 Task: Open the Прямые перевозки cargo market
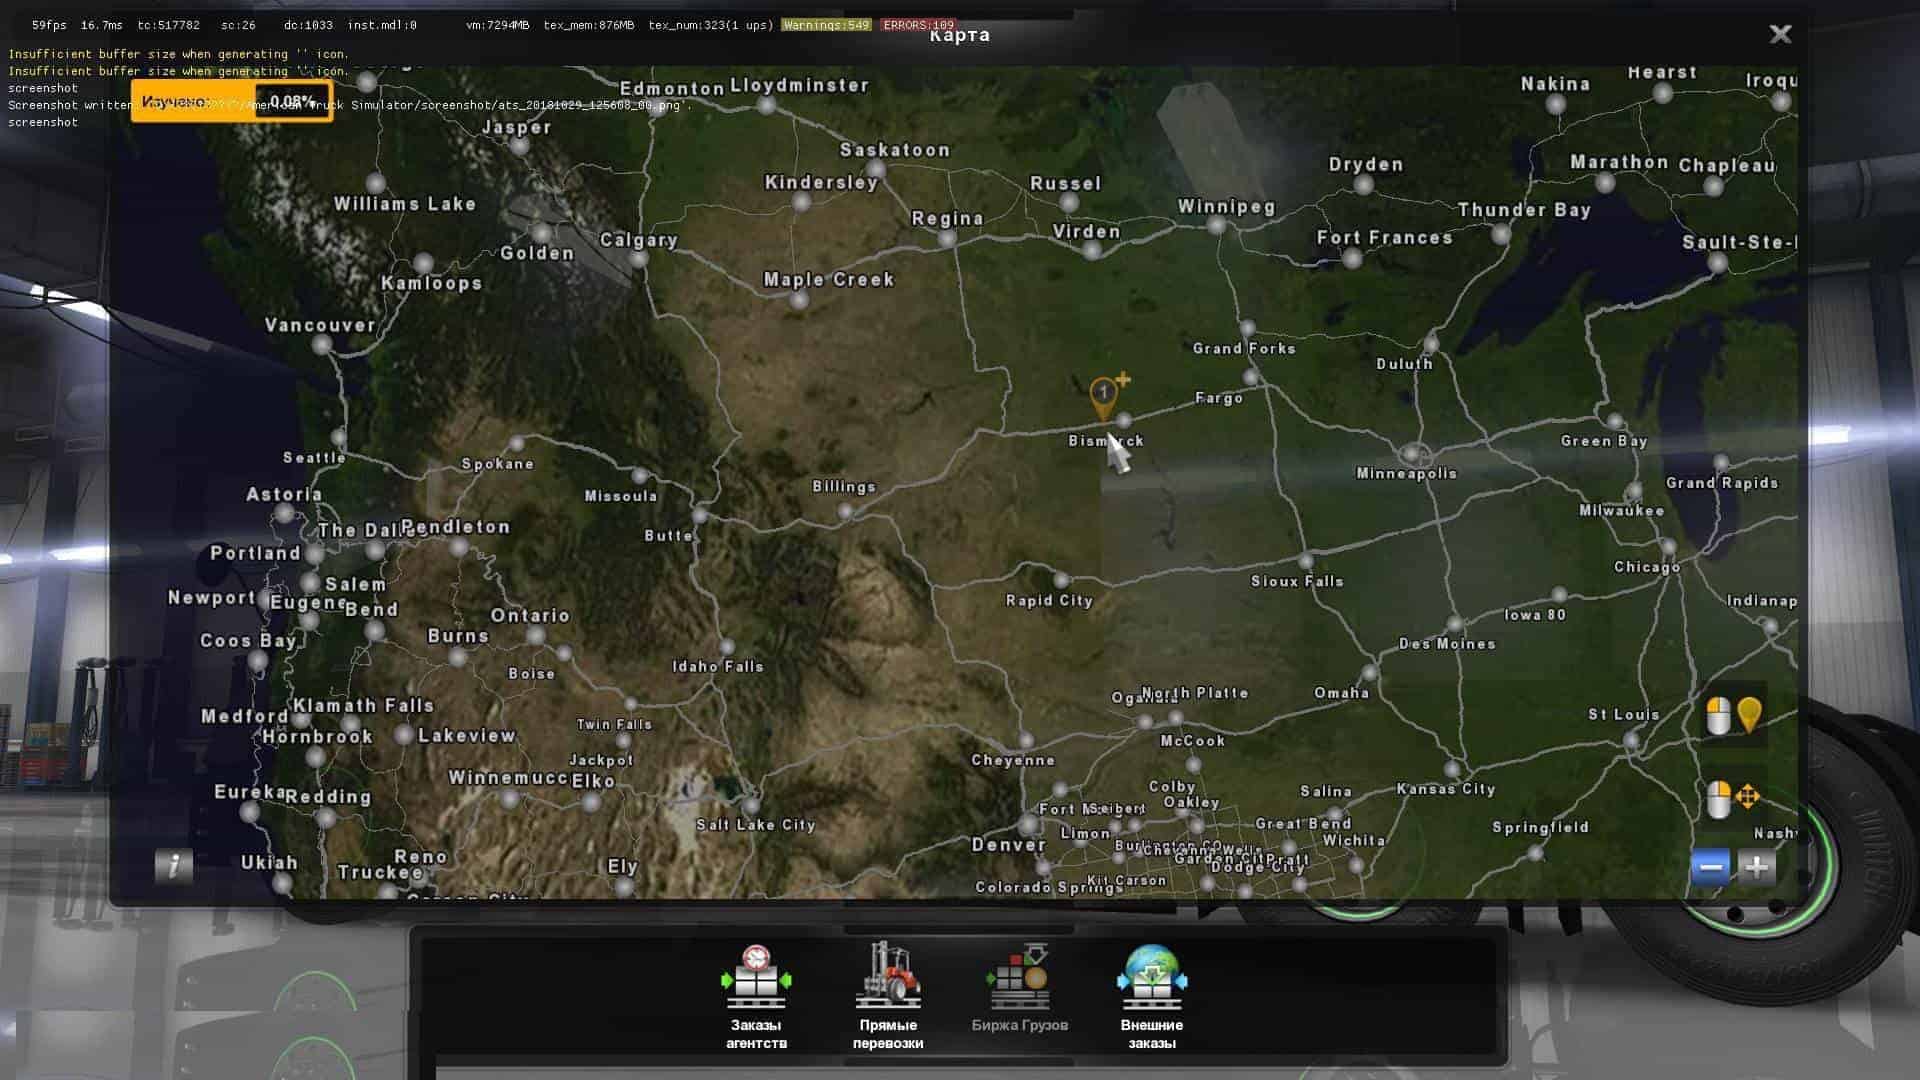click(888, 996)
